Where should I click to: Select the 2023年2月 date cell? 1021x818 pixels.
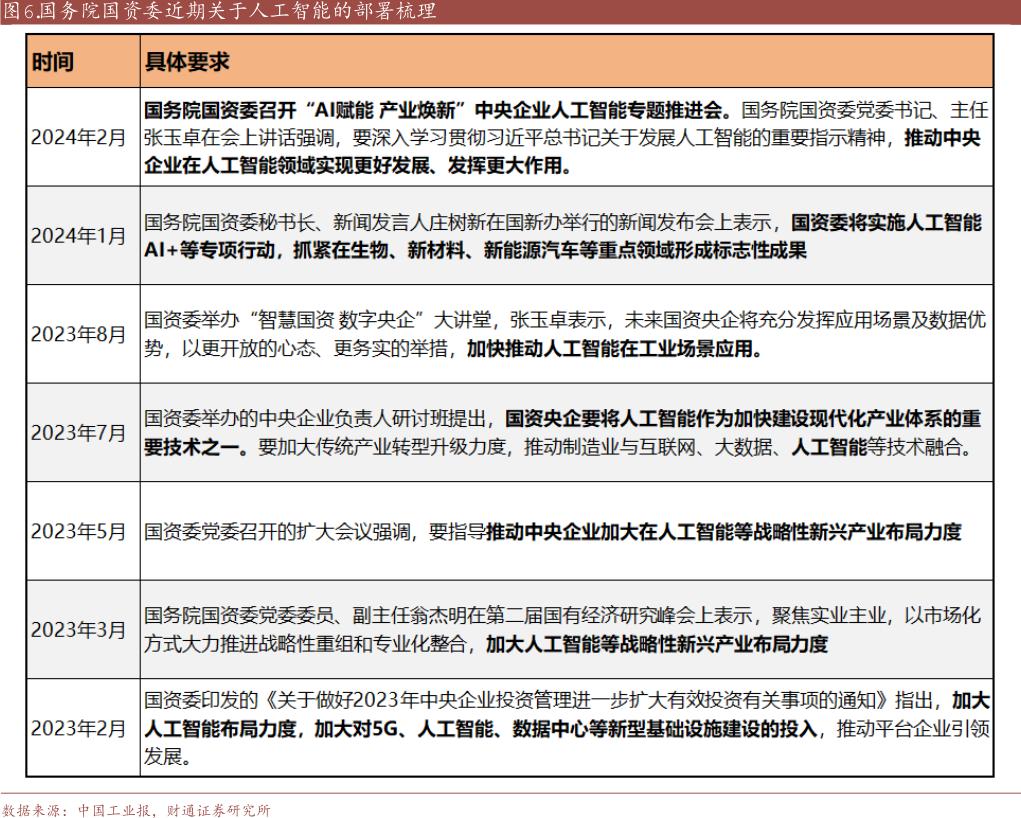point(78,727)
